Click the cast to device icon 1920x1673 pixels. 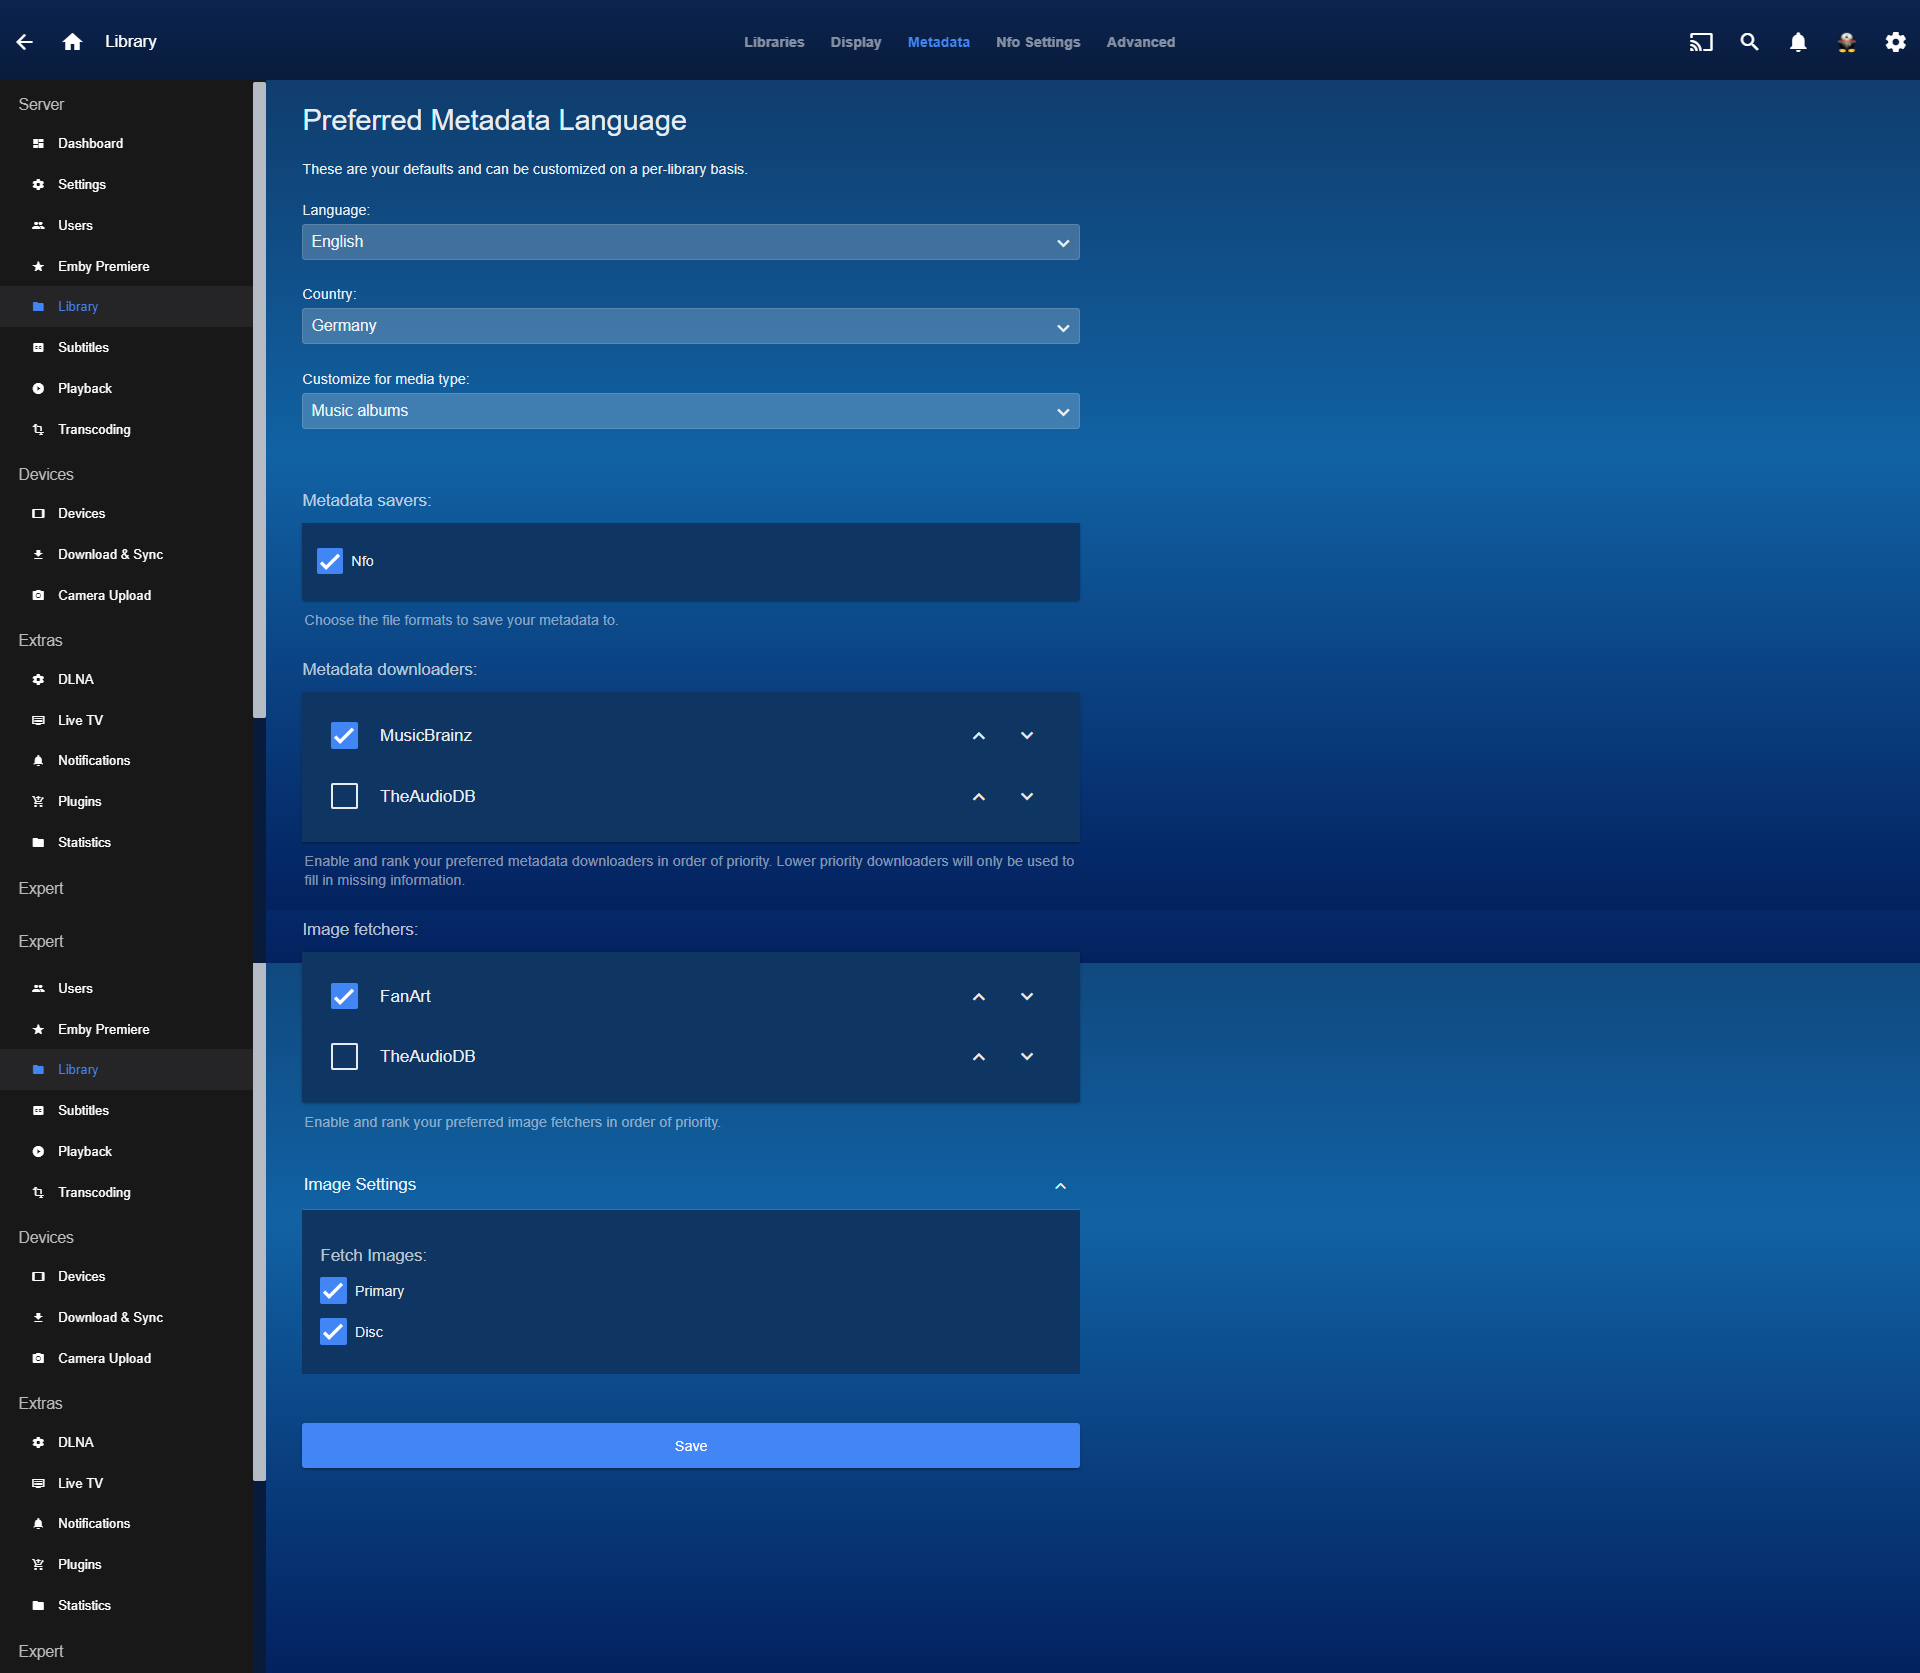coord(1701,42)
